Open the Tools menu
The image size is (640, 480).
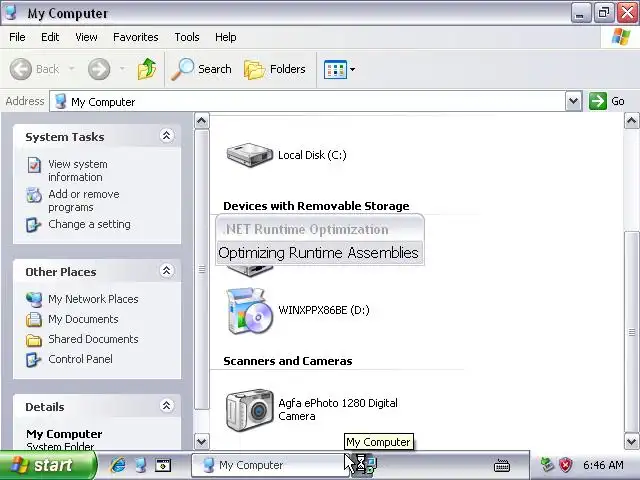pyautogui.click(x=187, y=37)
